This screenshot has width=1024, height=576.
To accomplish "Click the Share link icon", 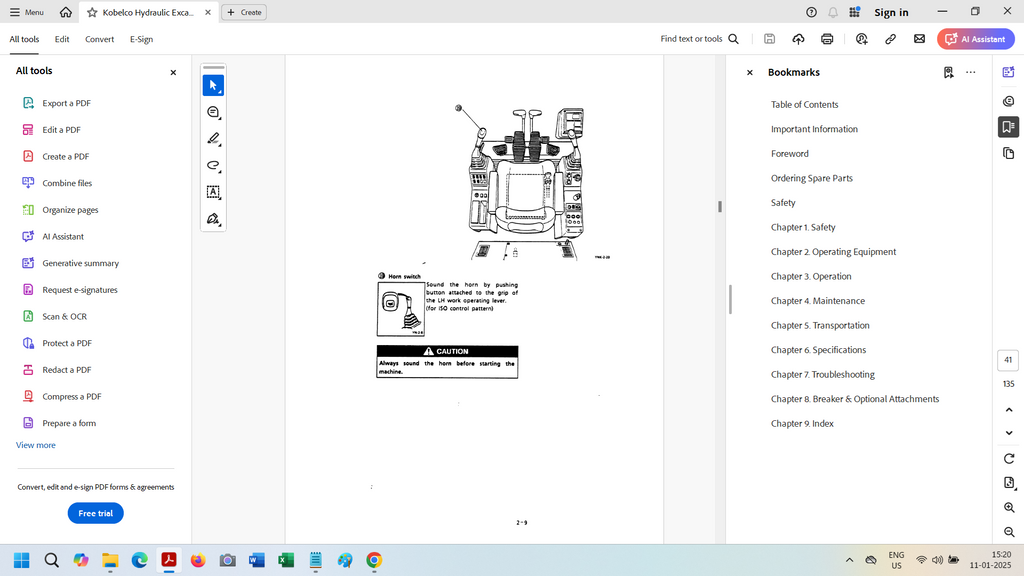I will tap(890, 39).
